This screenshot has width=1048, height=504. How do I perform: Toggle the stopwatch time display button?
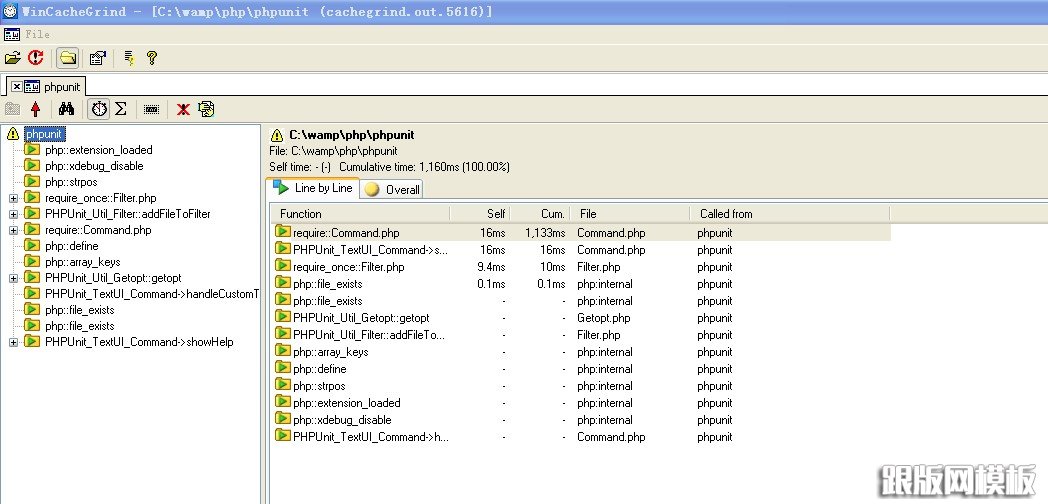coord(100,109)
